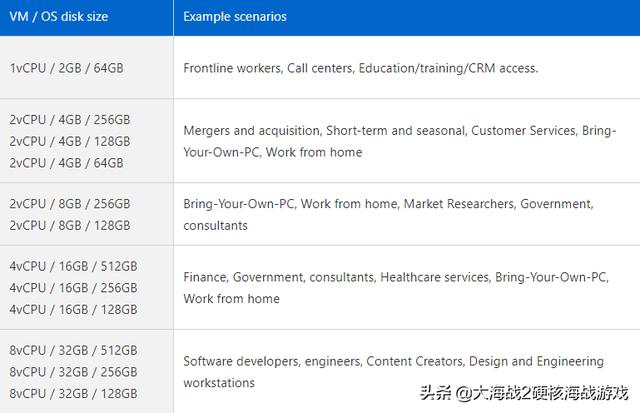
Task: Select the 4vCPU / 16GB / 128GB configuration
Action: [73, 309]
